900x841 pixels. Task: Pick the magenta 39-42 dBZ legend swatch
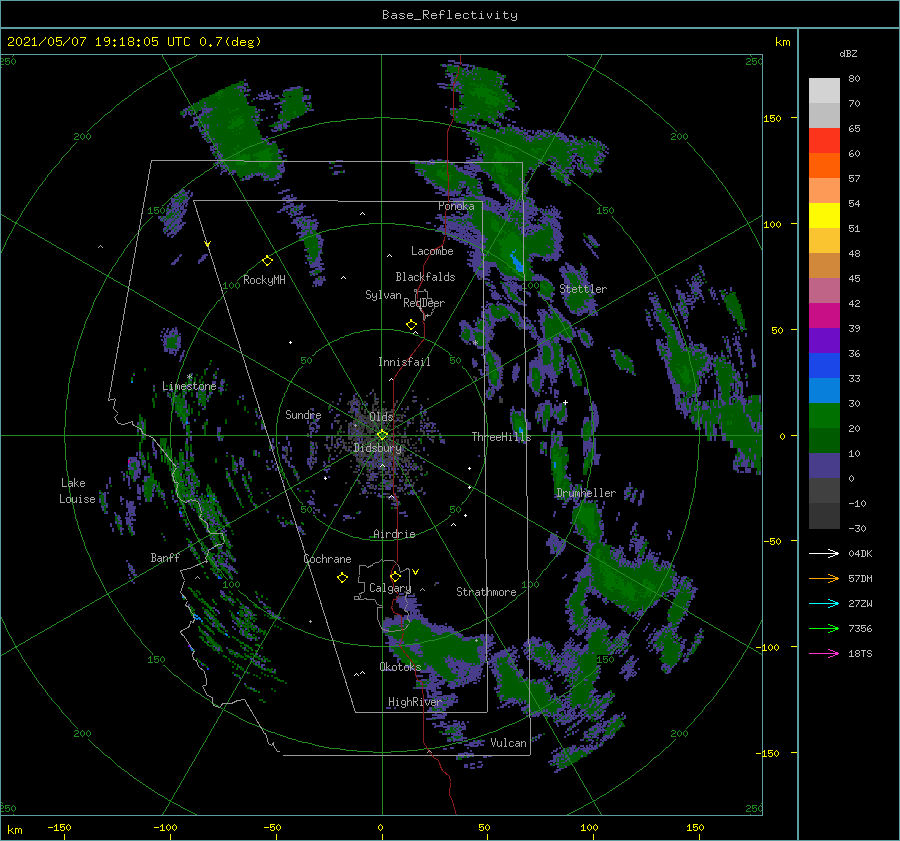[824, 316]
